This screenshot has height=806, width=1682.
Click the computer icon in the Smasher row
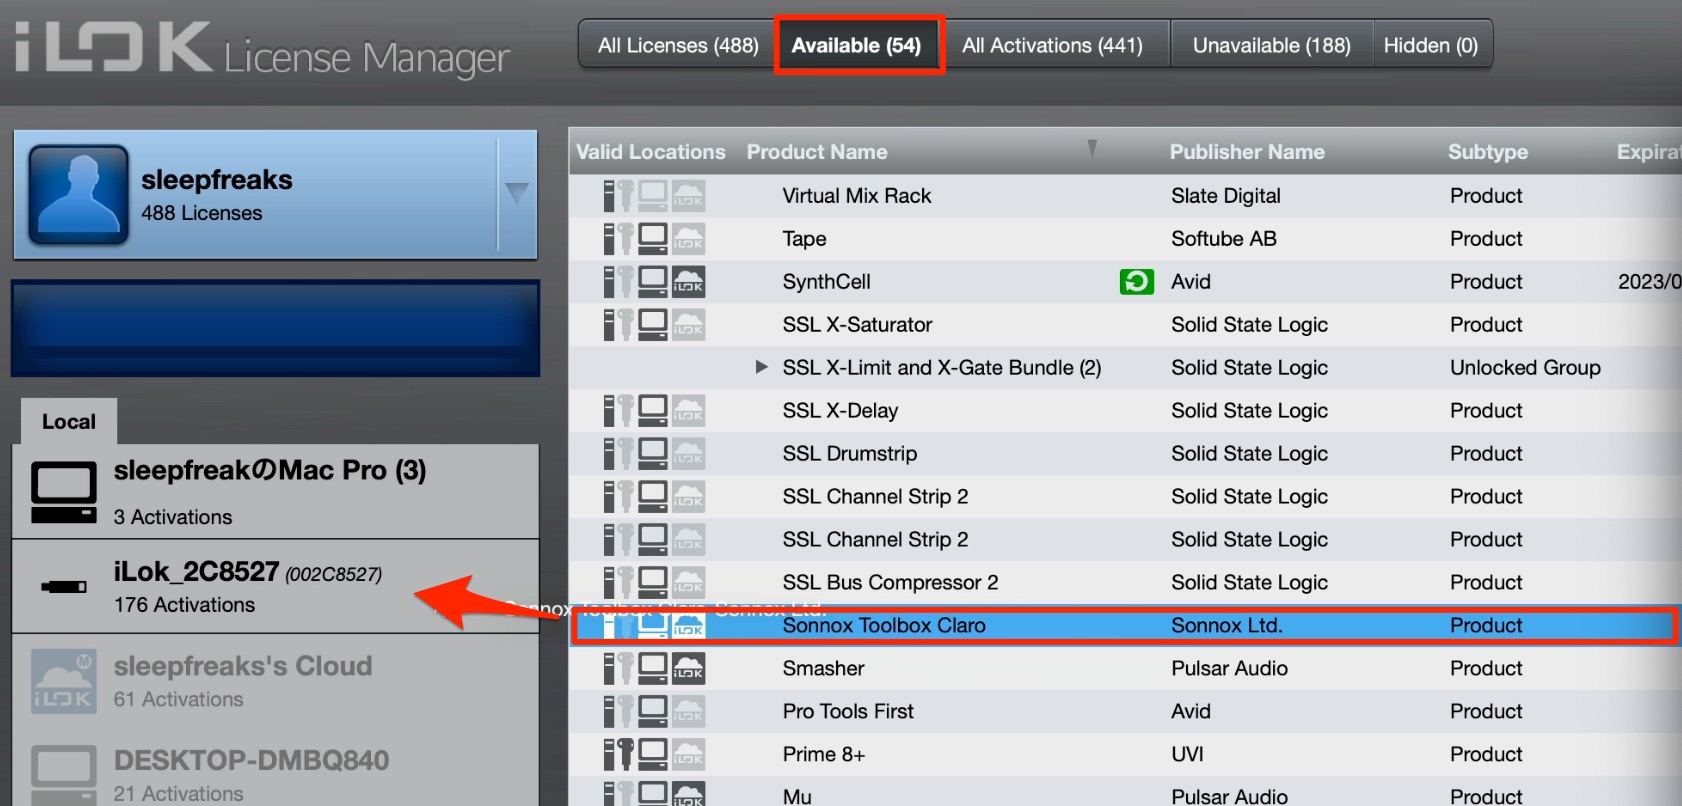[653, 668]
